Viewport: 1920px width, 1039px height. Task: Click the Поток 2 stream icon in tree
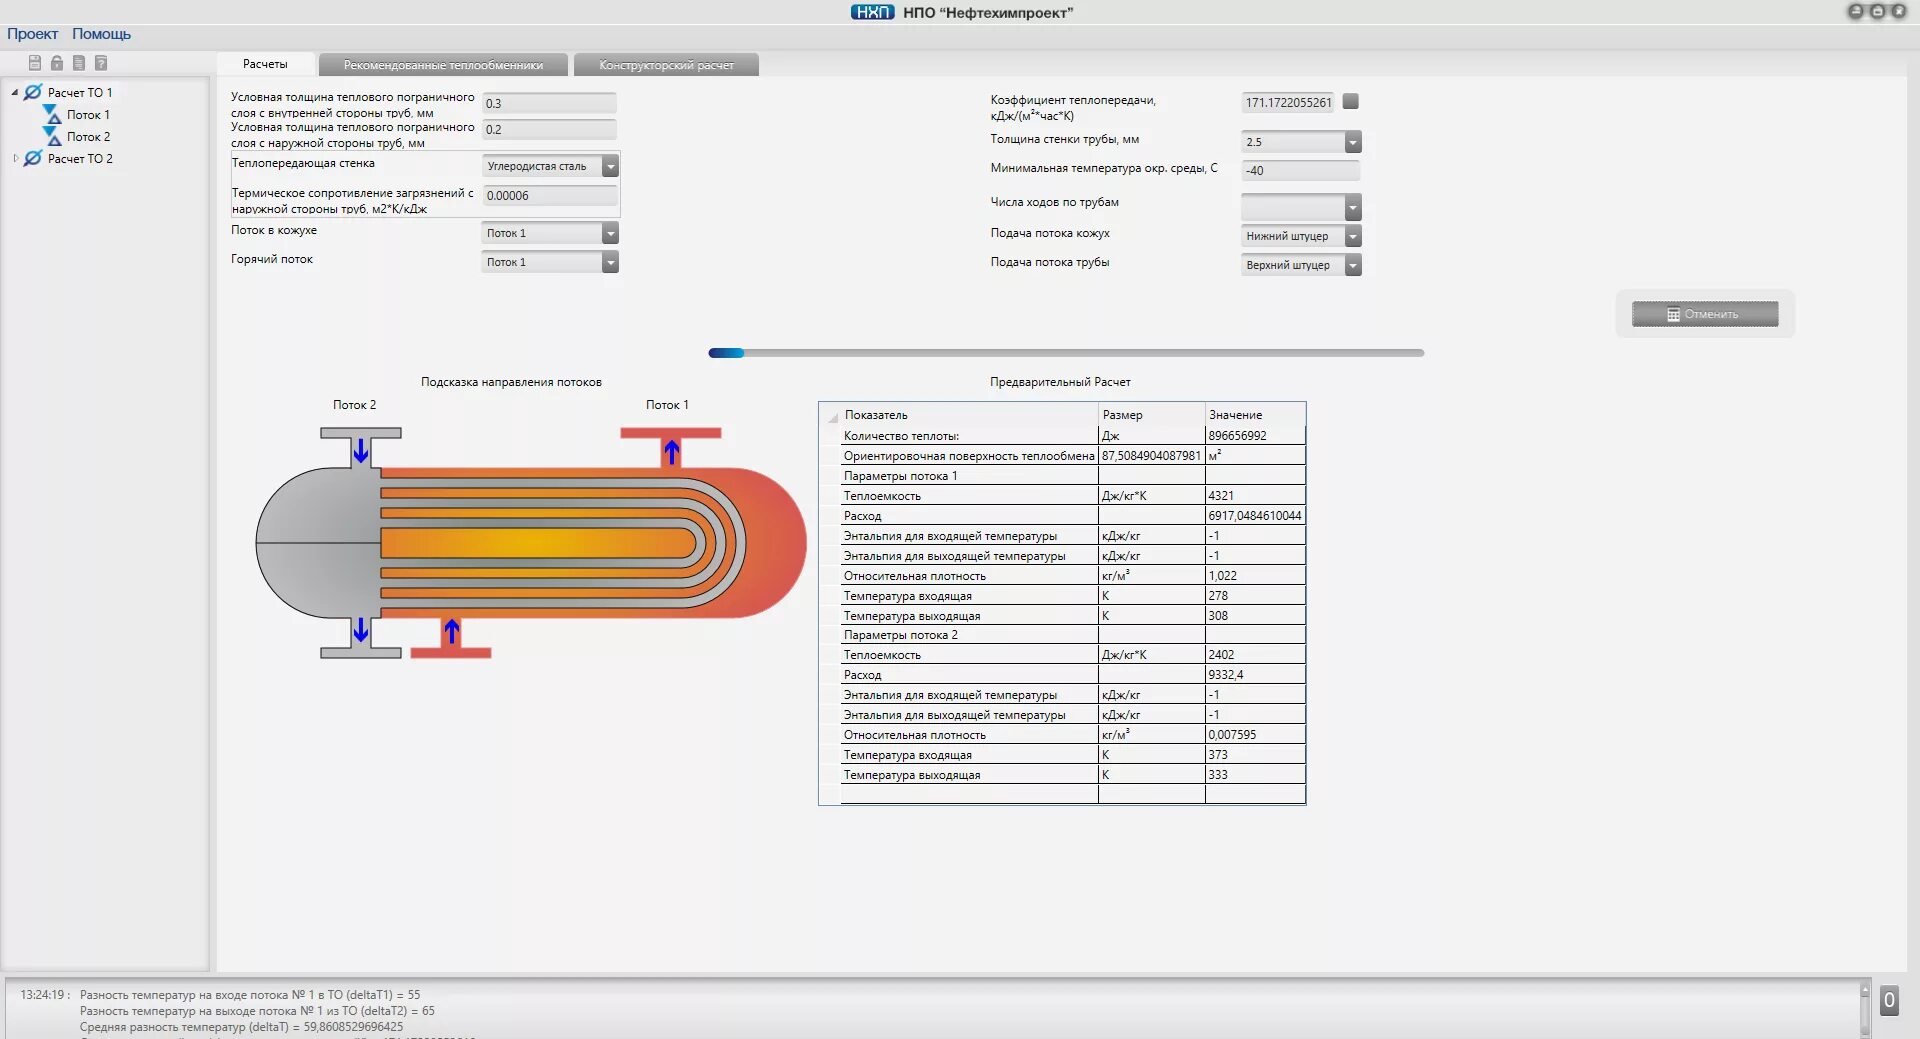tap(53, 136)
